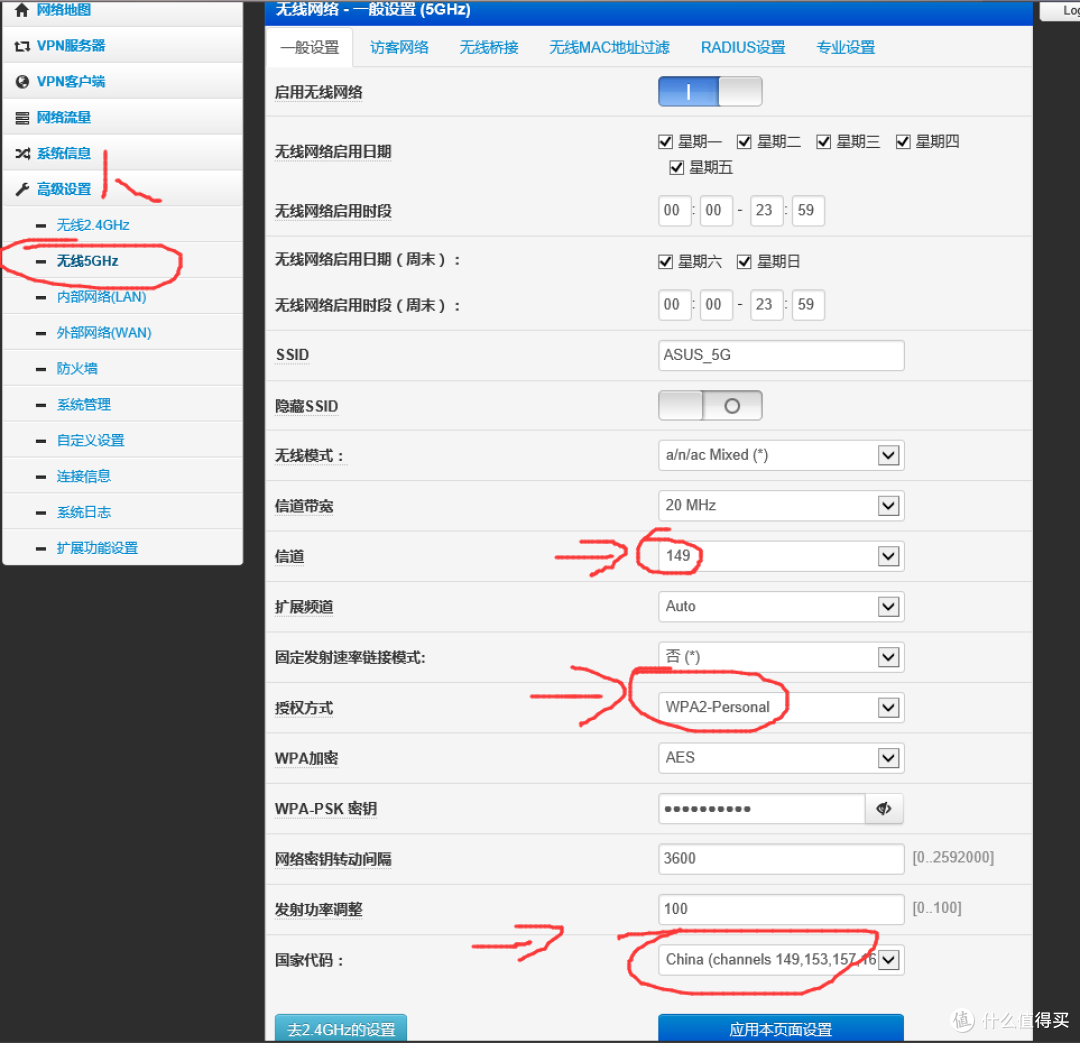1080x1043 pixels.
Task: Switch to the 访客网络 tab
Action: (399, 48)
